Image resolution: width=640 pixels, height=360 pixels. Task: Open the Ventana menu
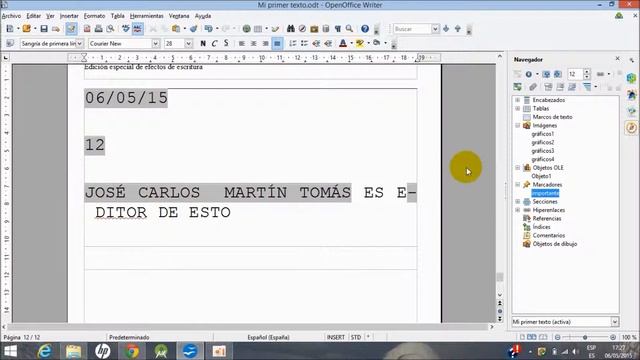[x=179, y=16]
